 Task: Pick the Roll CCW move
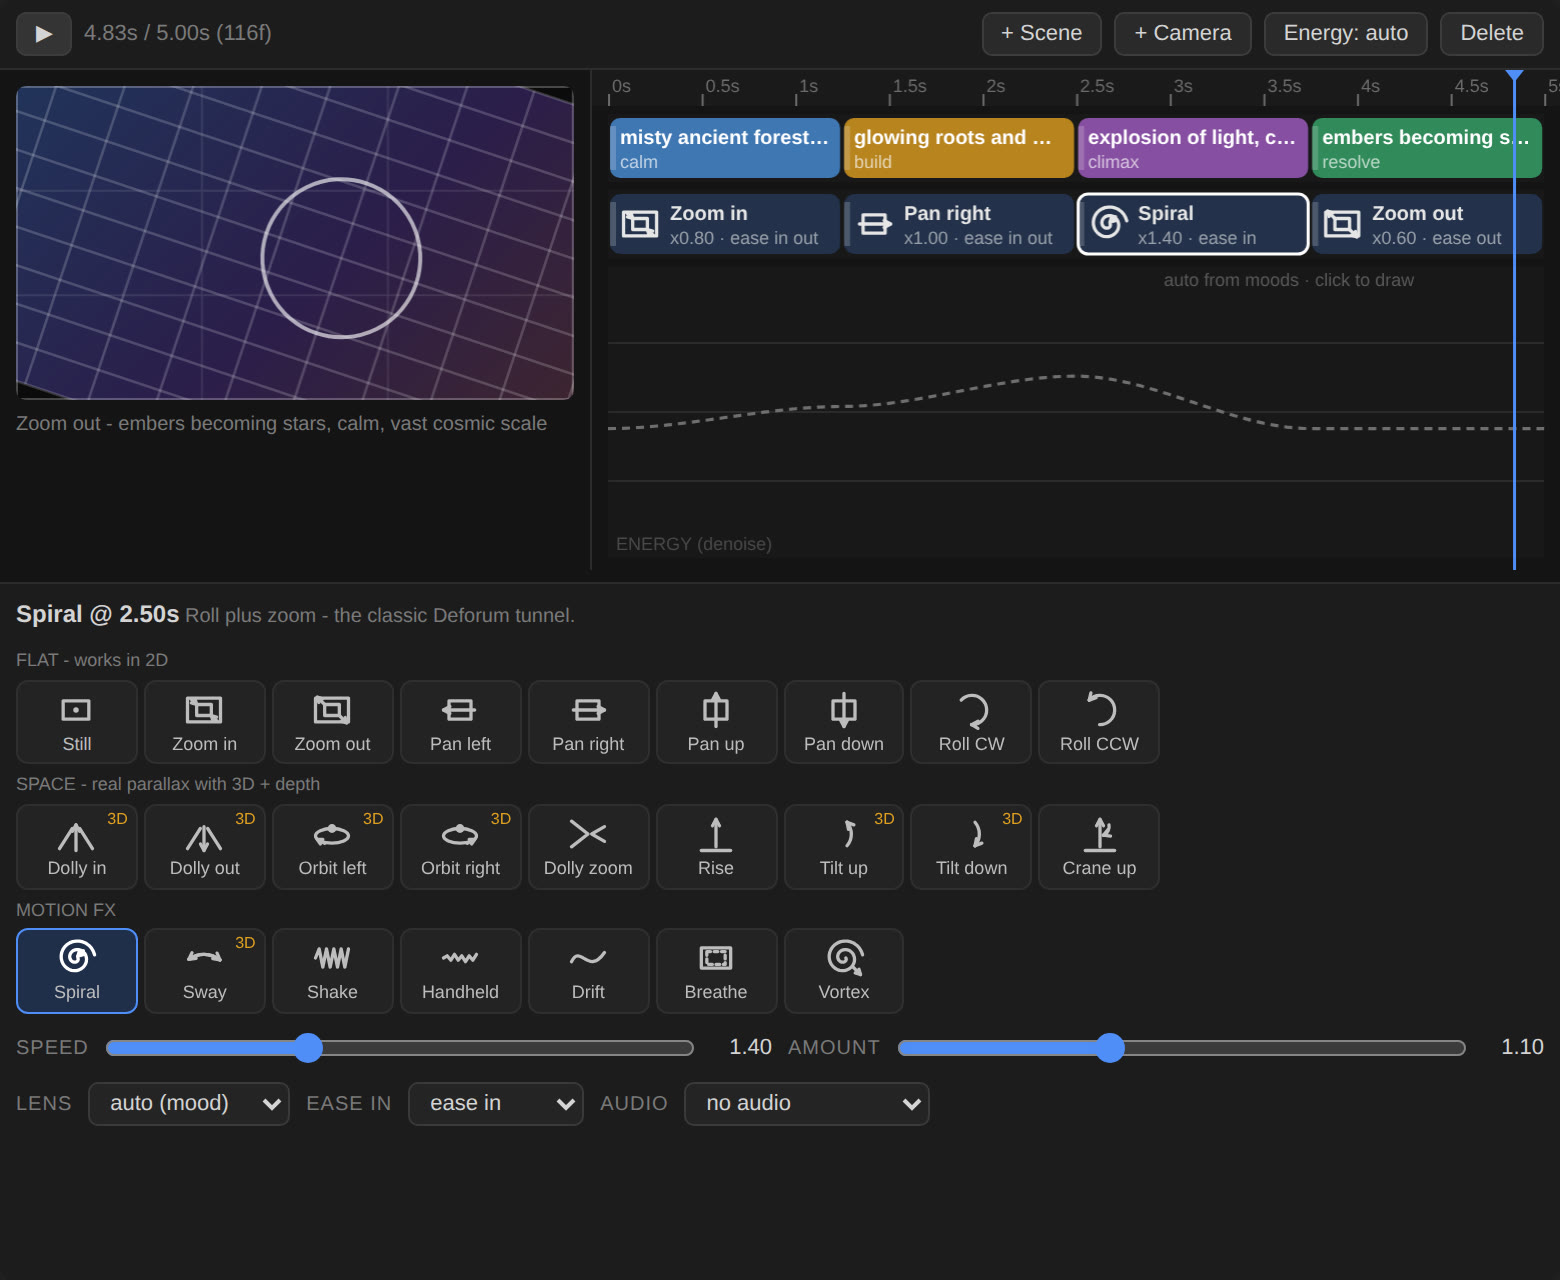pyautogui.click(x=1099, y=722)
